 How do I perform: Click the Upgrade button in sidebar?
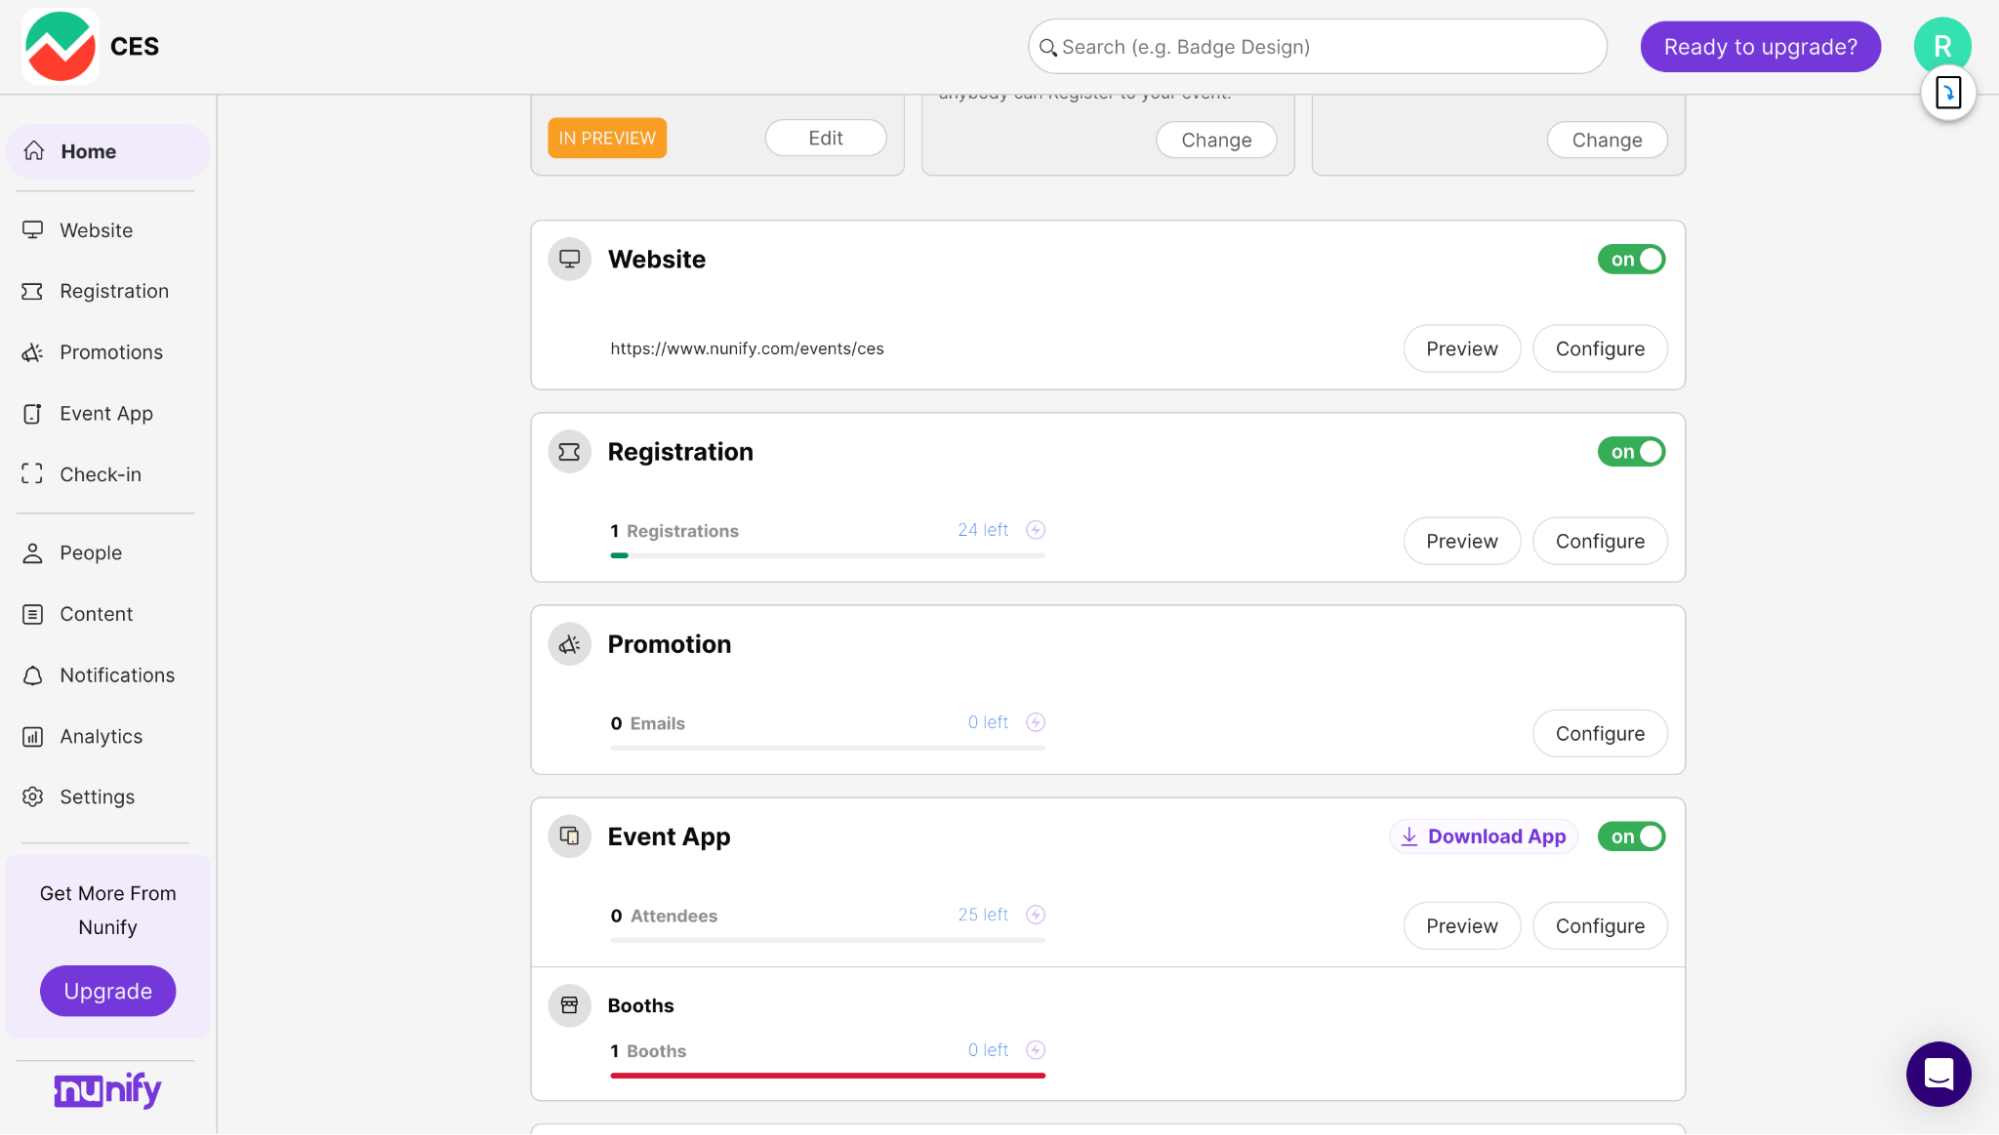point(108,991)
